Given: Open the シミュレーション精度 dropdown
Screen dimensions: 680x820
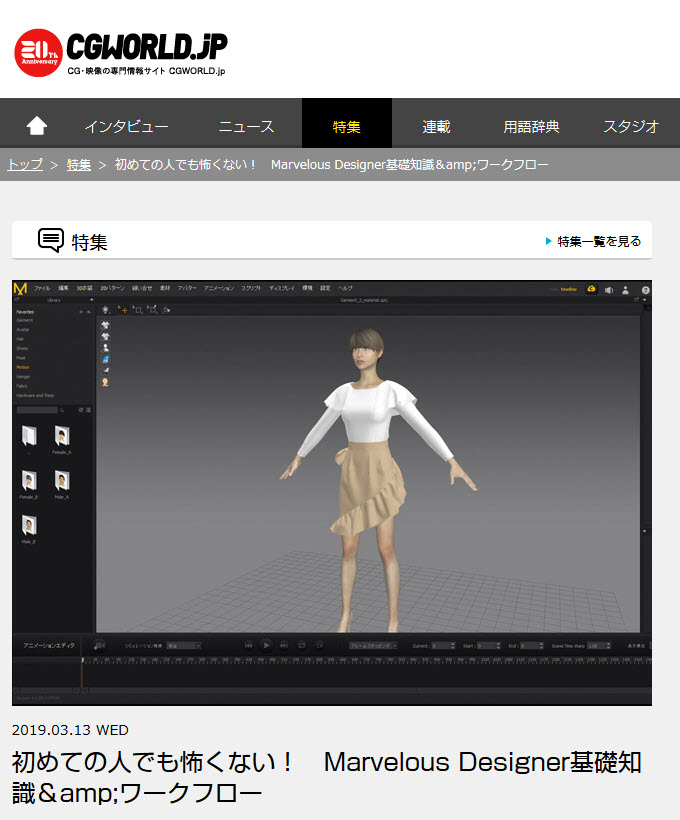Looking at the screenshot, I should pos(184,646).
